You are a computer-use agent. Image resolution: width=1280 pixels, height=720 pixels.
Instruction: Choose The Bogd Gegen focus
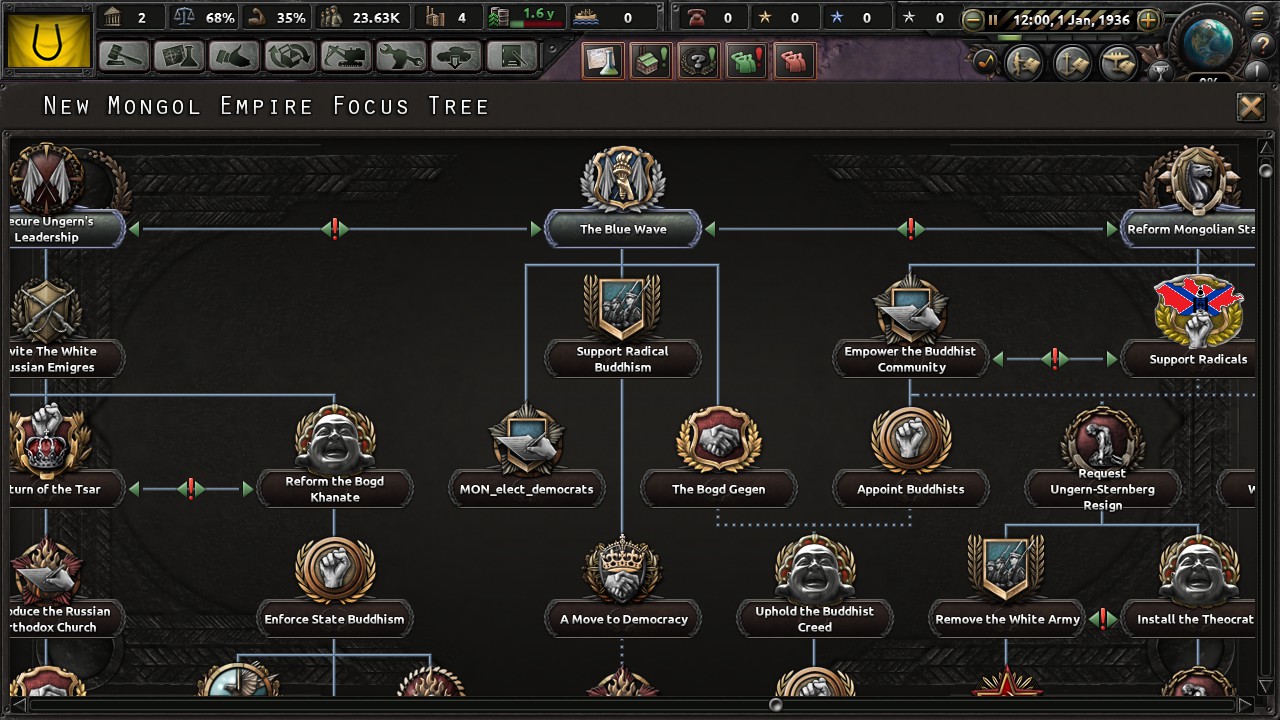click(718, 489)
